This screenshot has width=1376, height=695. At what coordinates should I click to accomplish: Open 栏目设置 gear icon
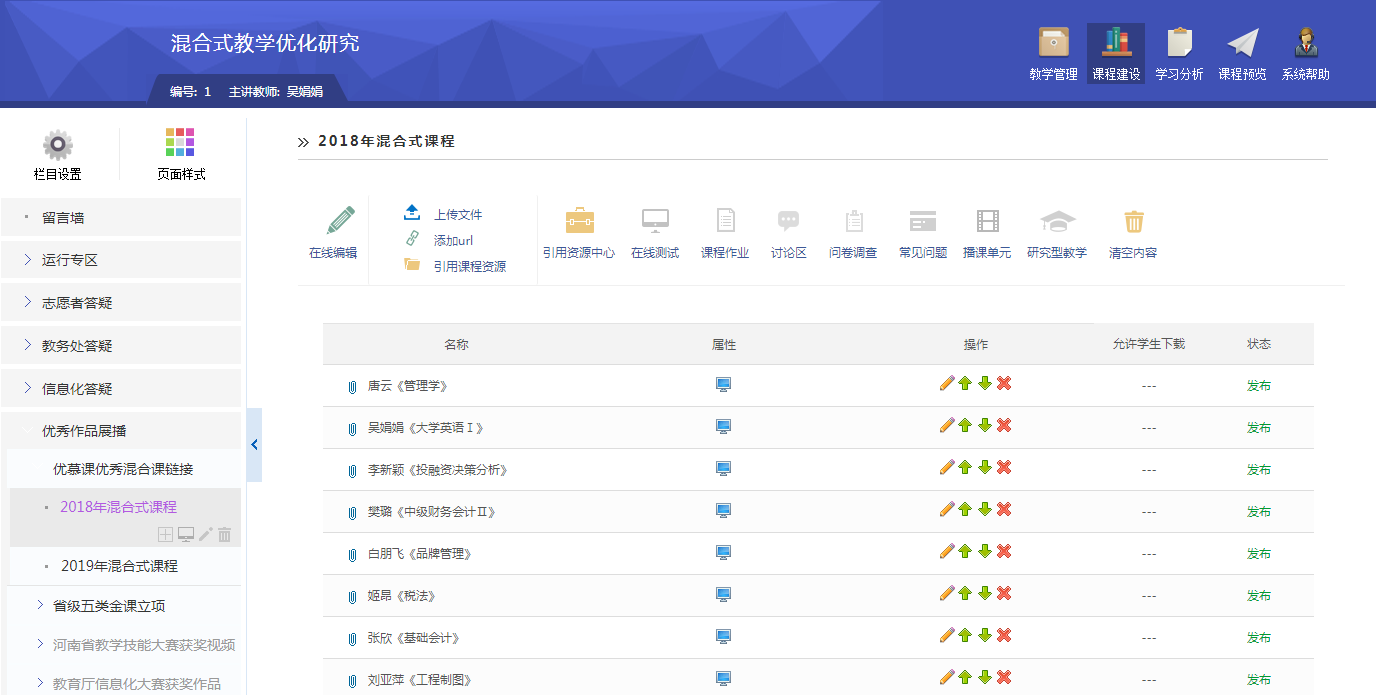pos(58,145)
